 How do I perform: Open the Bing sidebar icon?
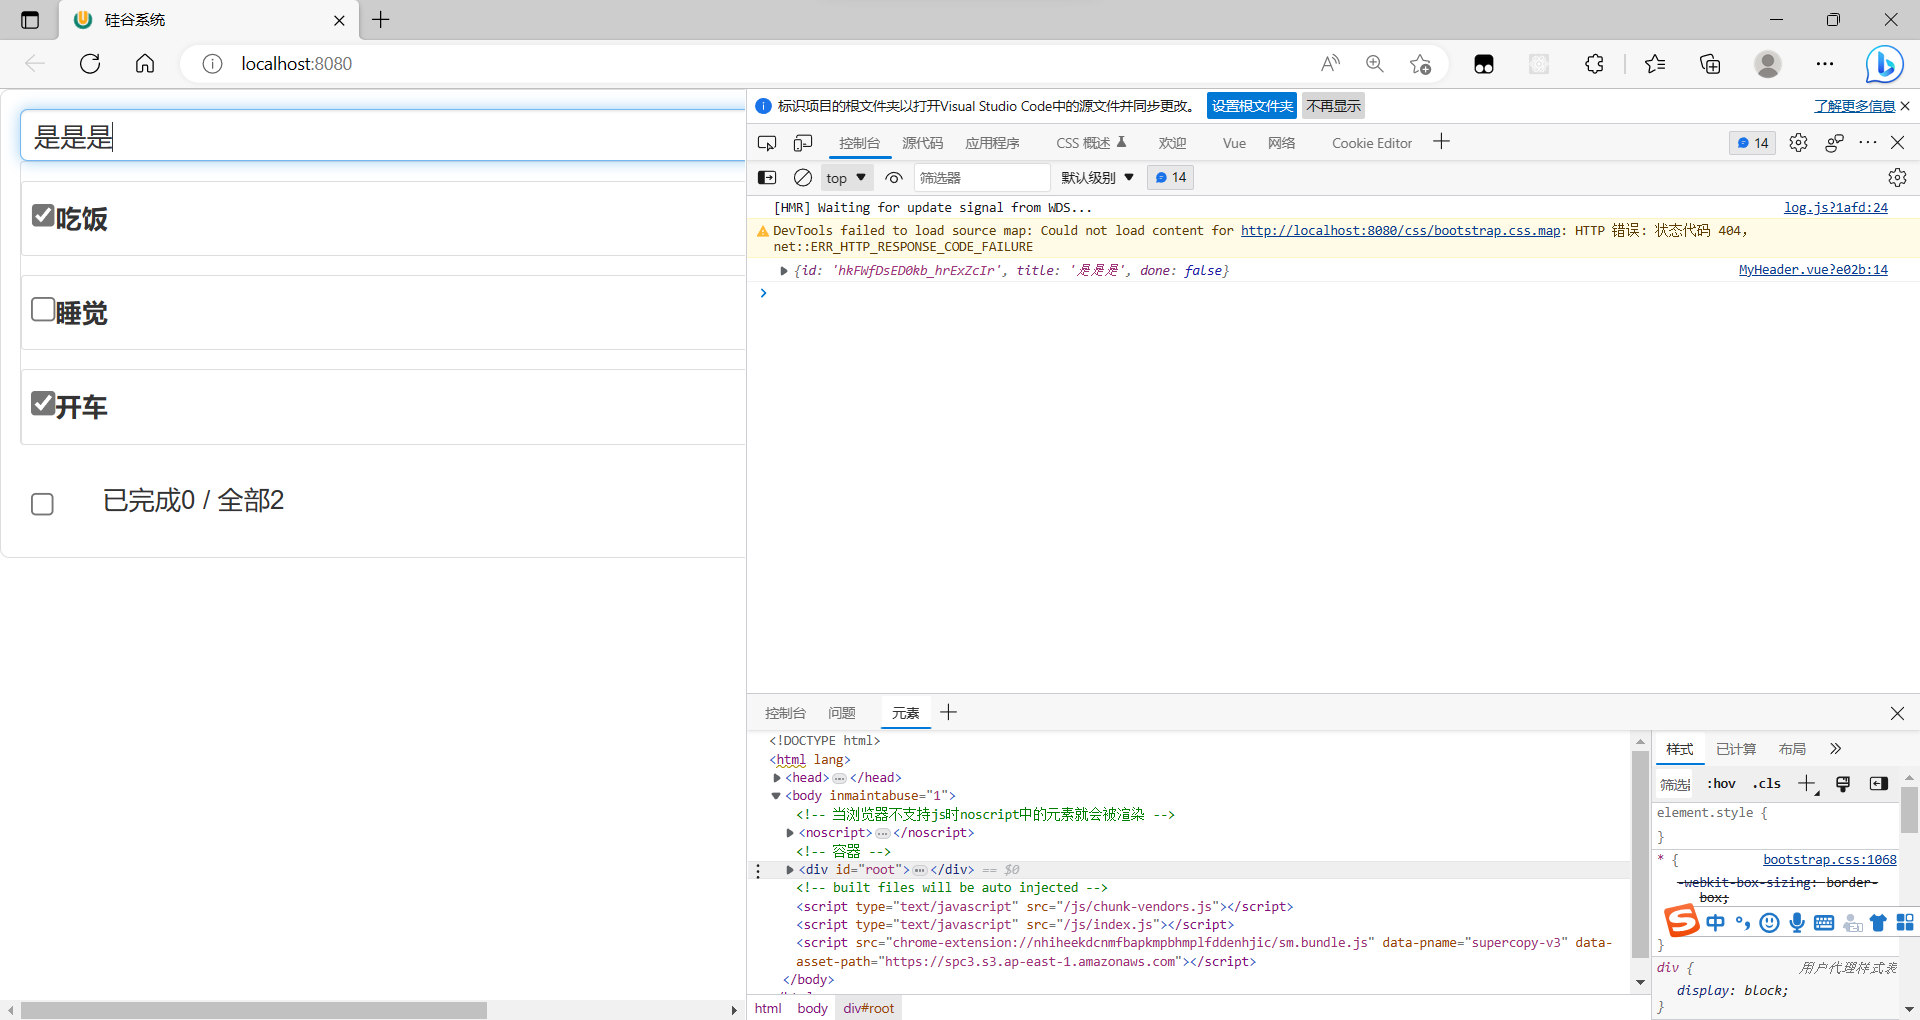(x=1884, y=64)
